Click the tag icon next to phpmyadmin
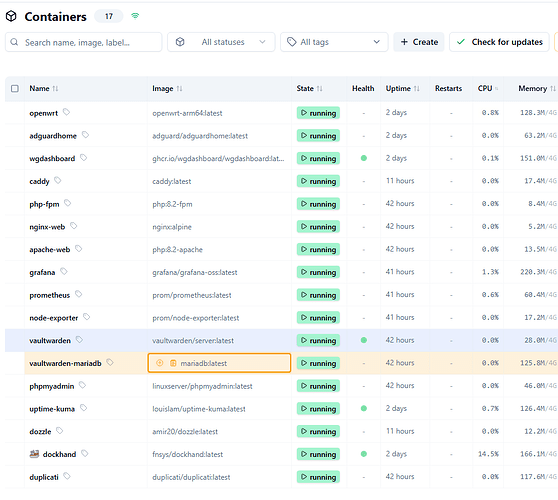Viewport: 558px width, 500px height. [83, 385]
